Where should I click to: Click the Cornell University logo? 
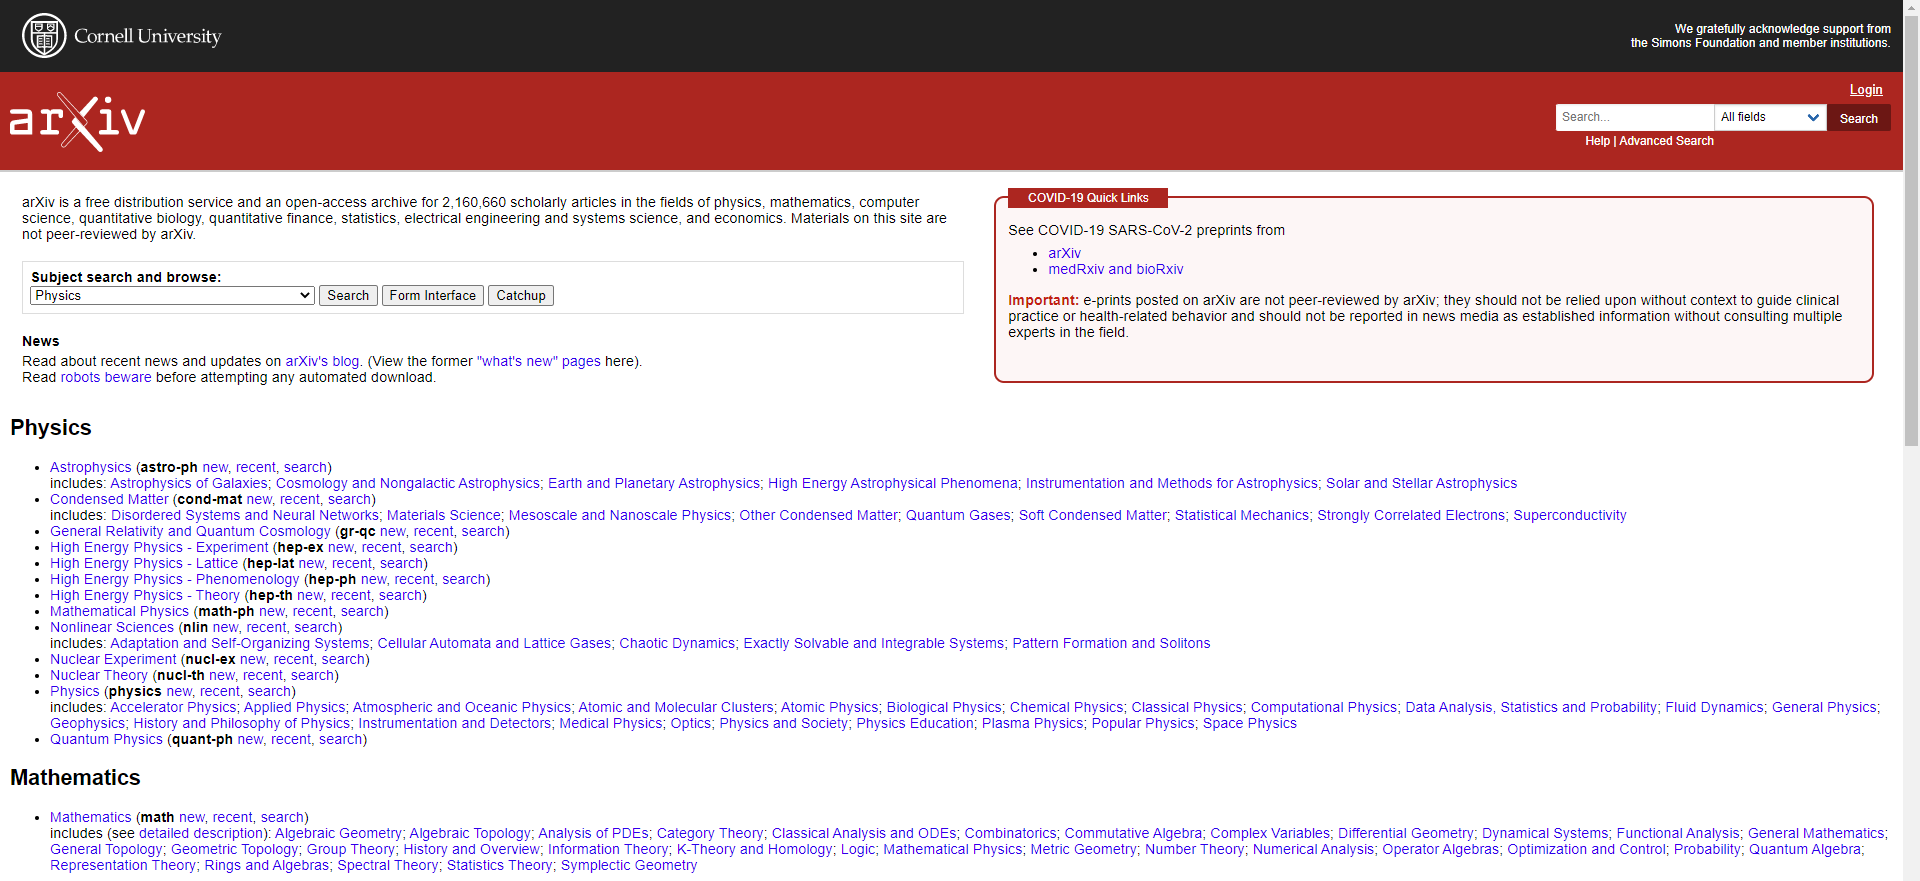[x=121, y=36]
